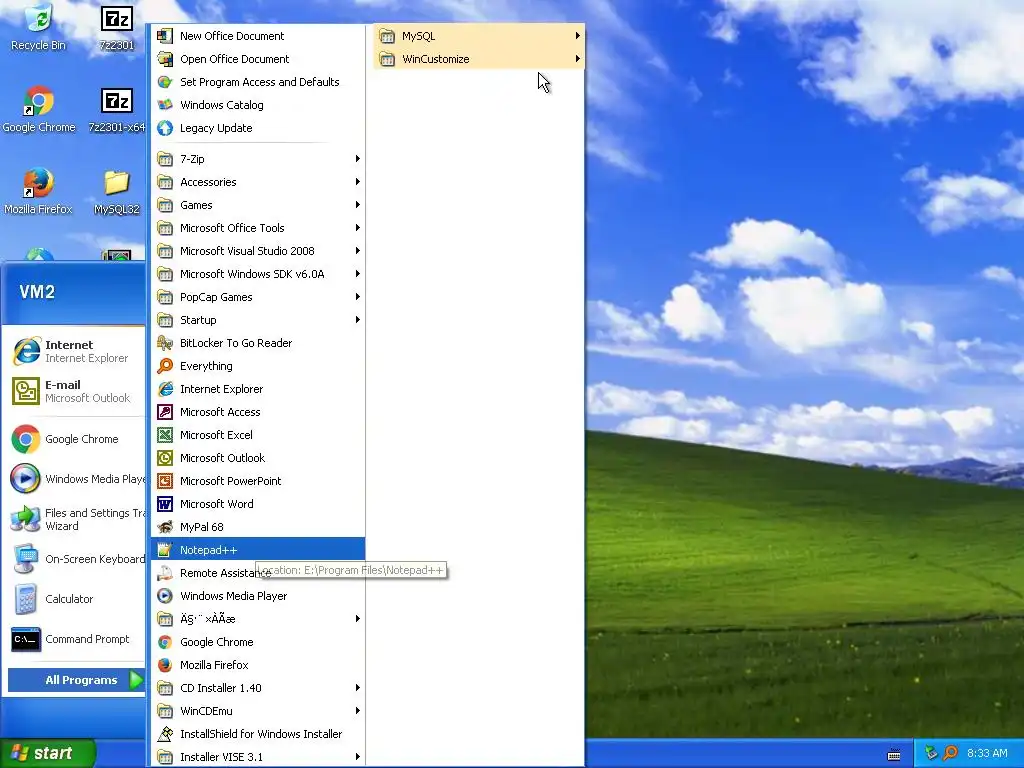Click the Microsoft PowerPoint icon
Viewport: 1024px width, 768px height.
point(165,481)
